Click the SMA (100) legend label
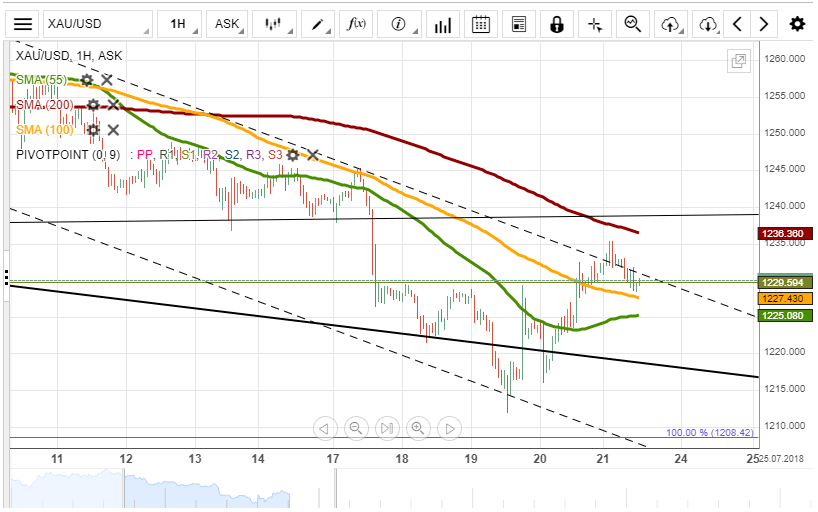Viewport: 818px width, 512px height. click(44, 129)
